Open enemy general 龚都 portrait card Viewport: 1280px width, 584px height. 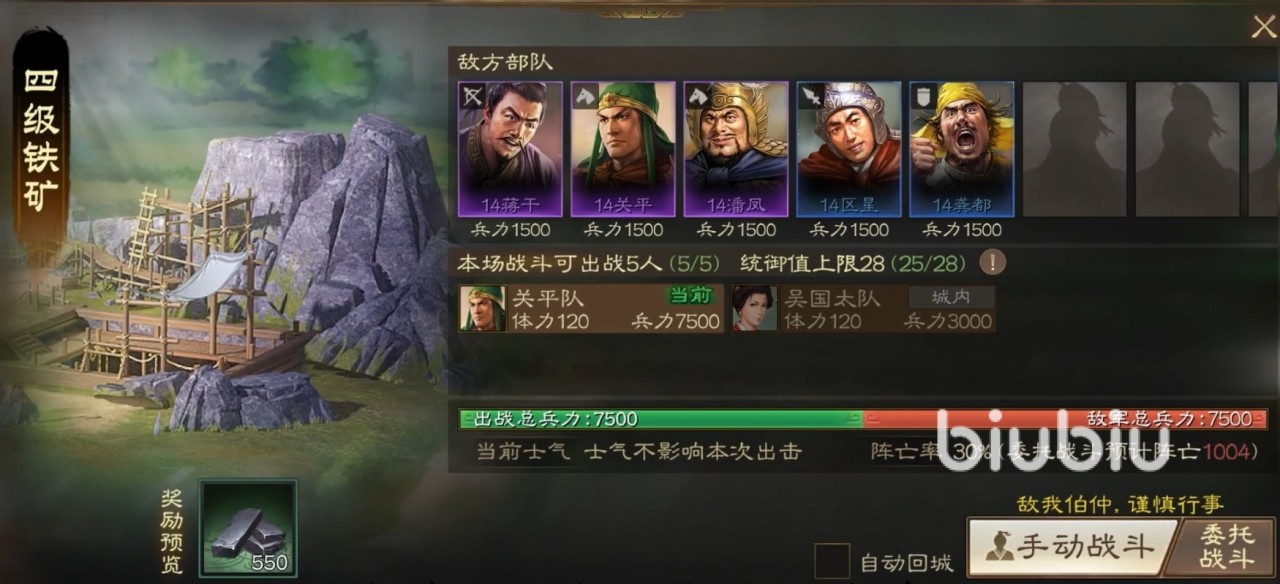coord(962,149)
